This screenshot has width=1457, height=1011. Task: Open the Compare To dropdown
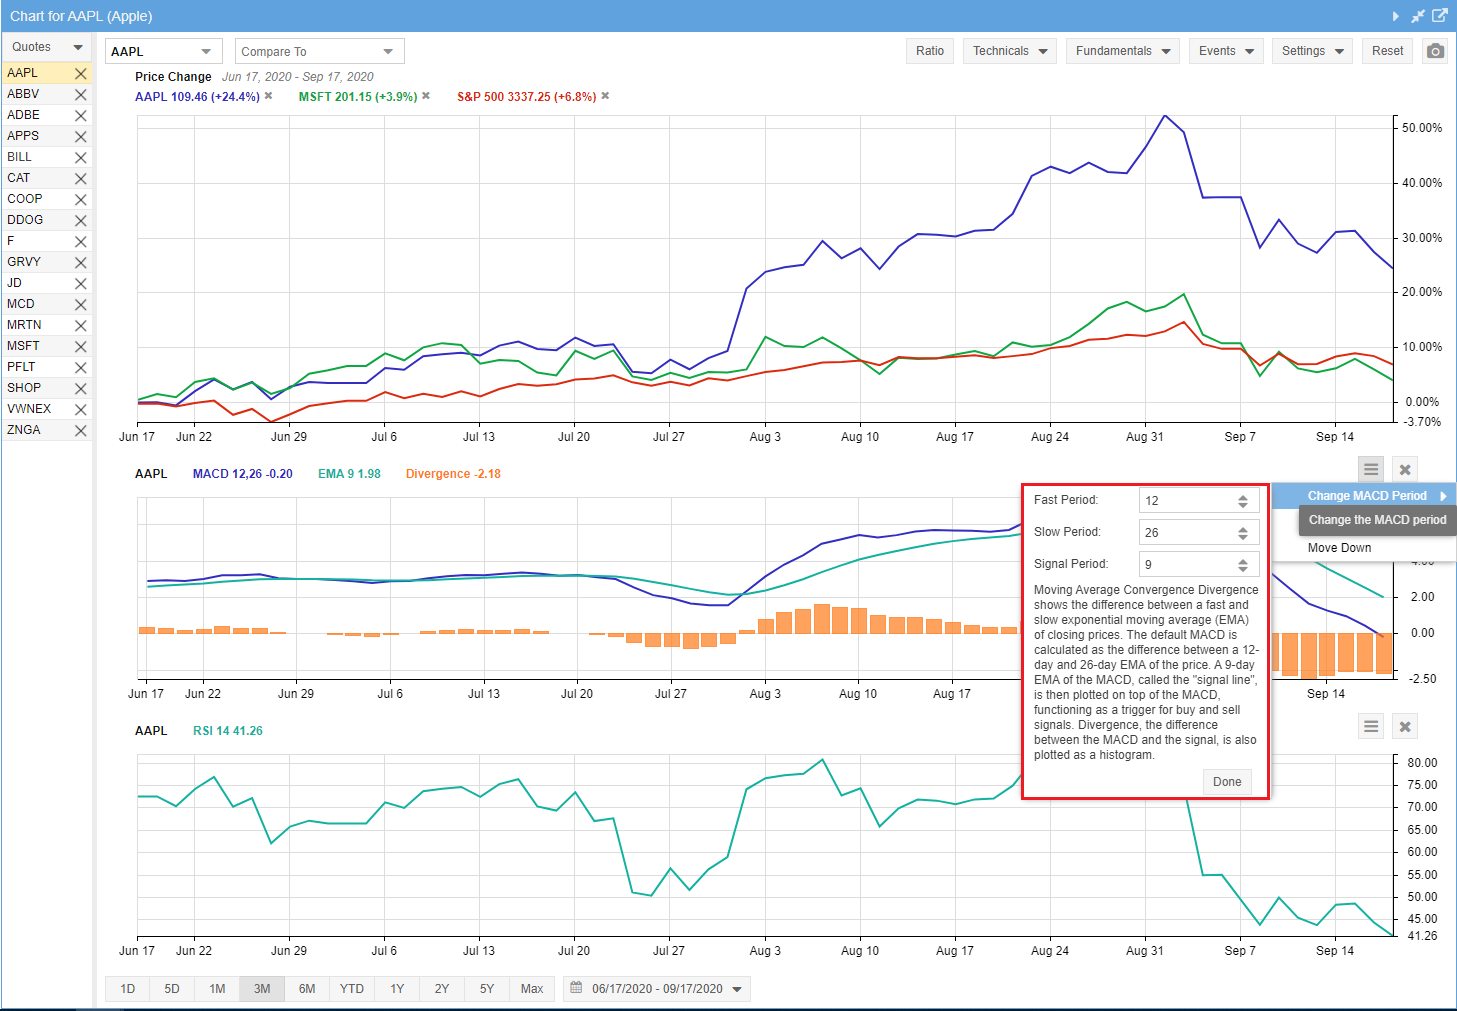[x=319, y=52]
